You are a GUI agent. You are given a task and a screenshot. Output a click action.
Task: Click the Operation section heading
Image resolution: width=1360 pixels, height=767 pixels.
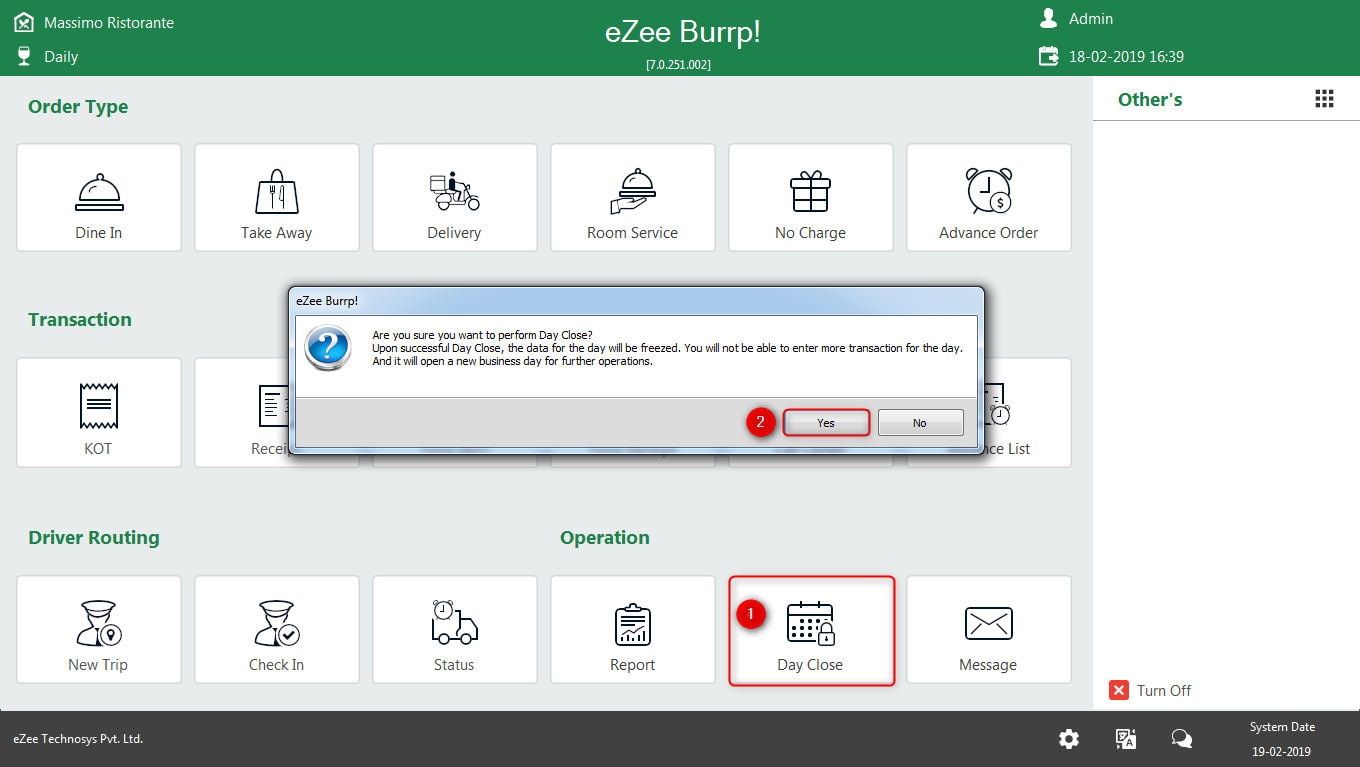coord(605,538)
